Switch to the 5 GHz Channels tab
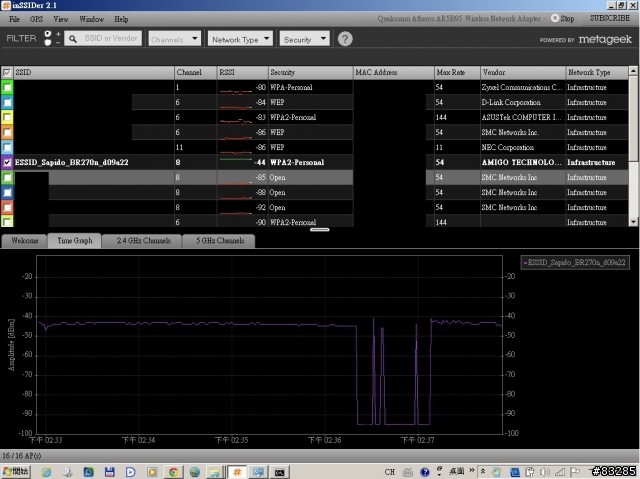The height and width of the screenshot is (479, 640). point(219,241)
